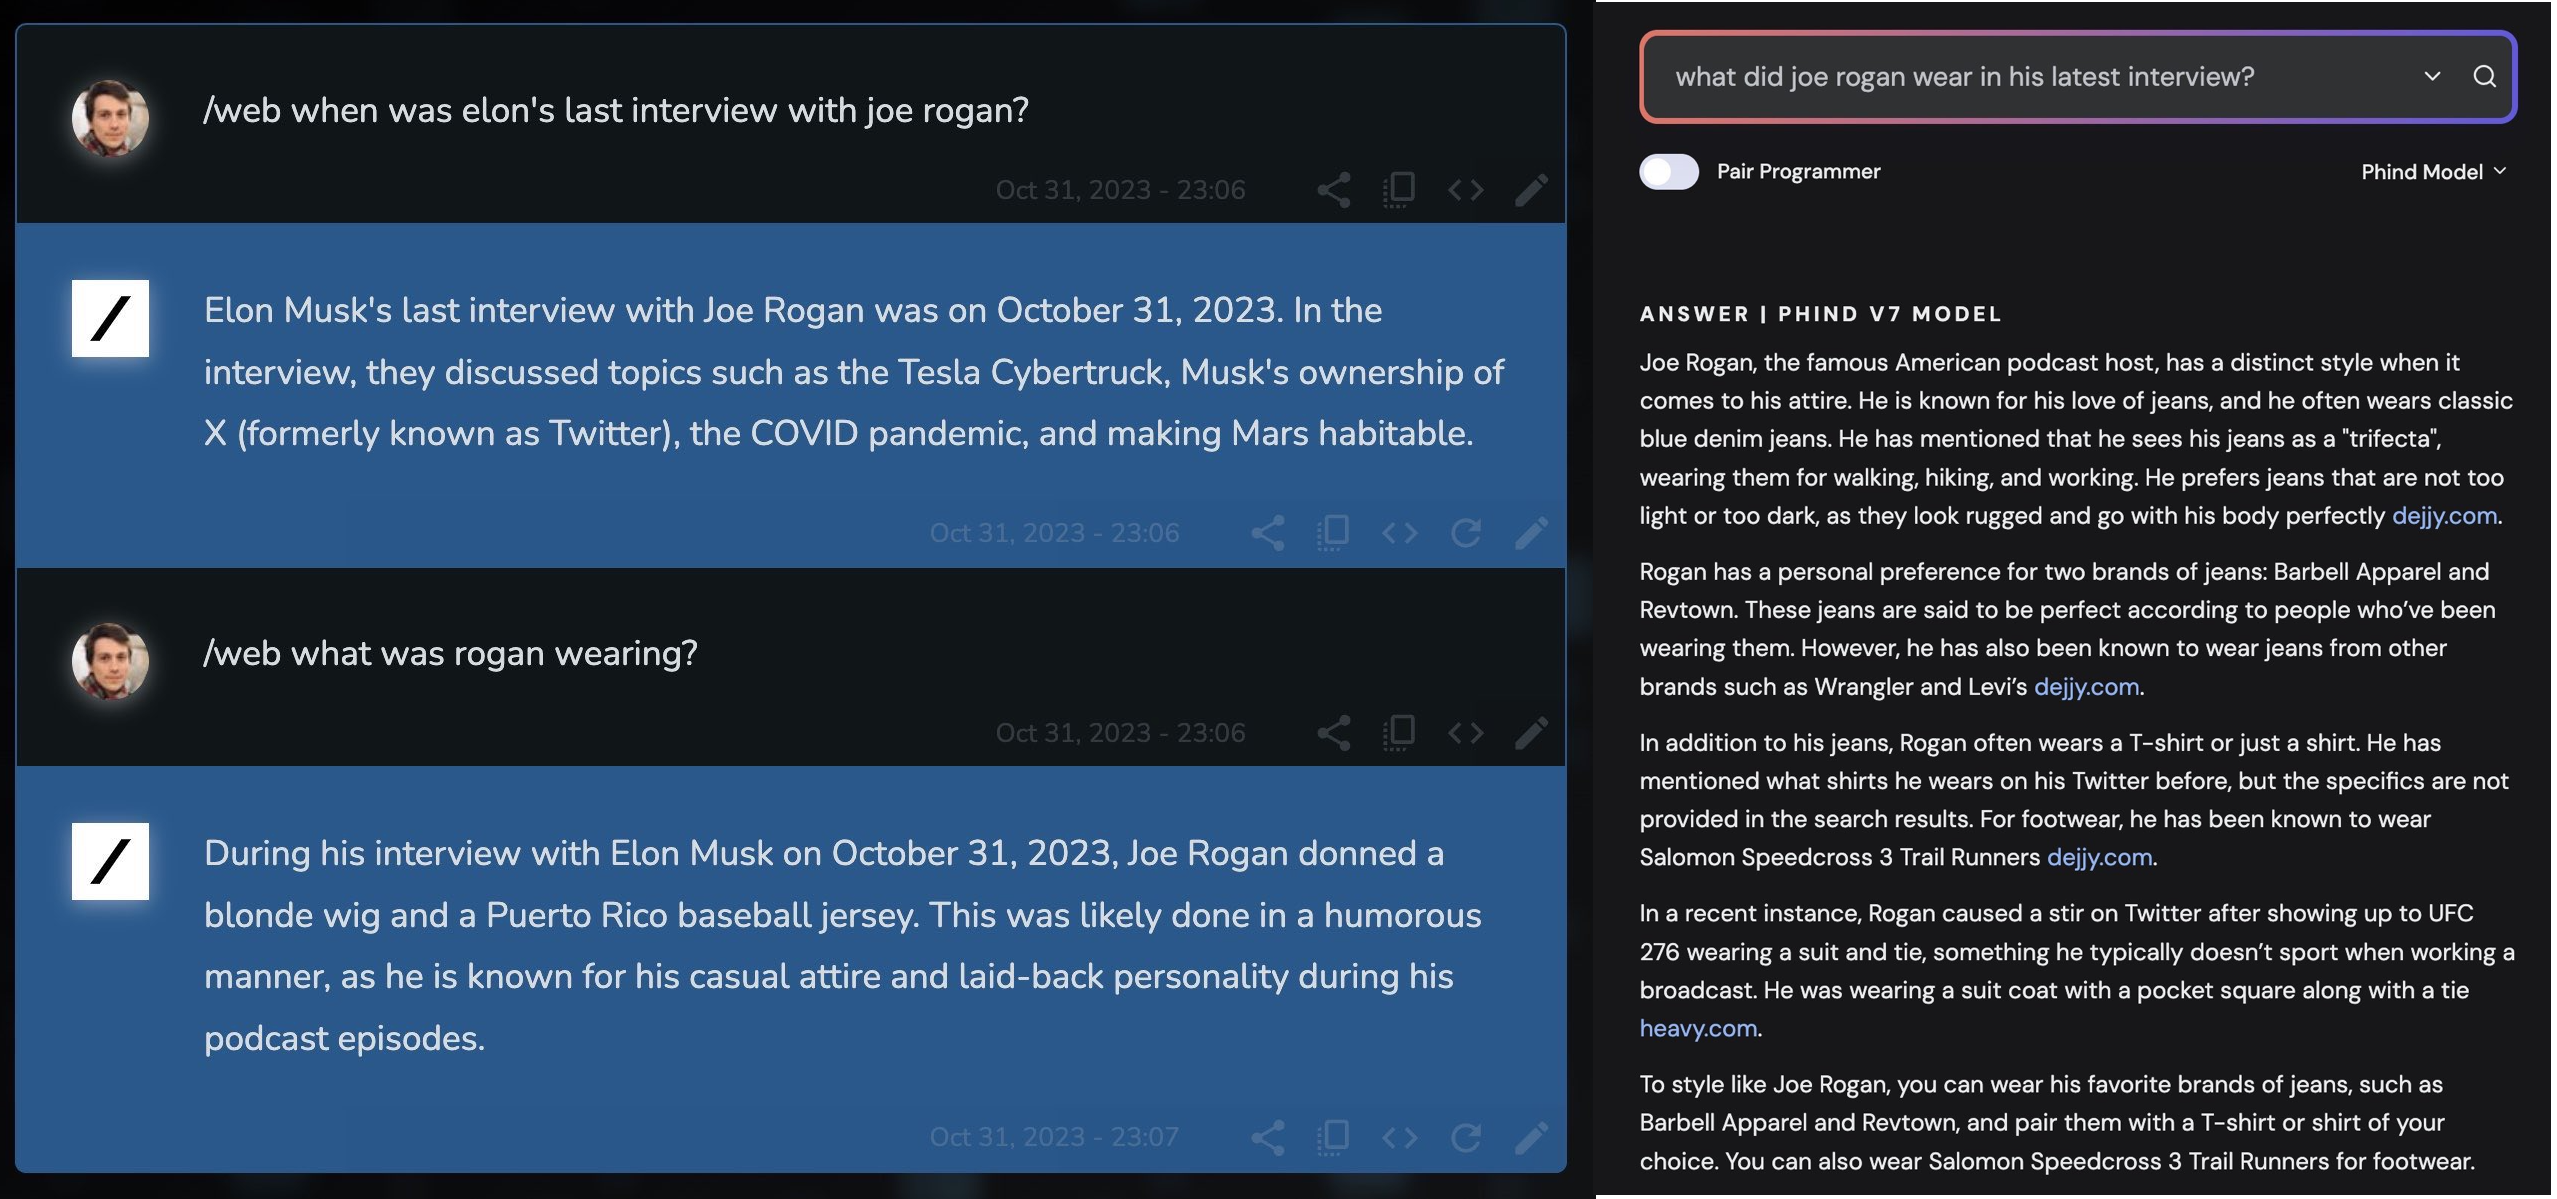Share the Cybertruck interview answer
Image resolution: width=2557 pixels, height=1199 pixels.
[x=1267, y=533]
